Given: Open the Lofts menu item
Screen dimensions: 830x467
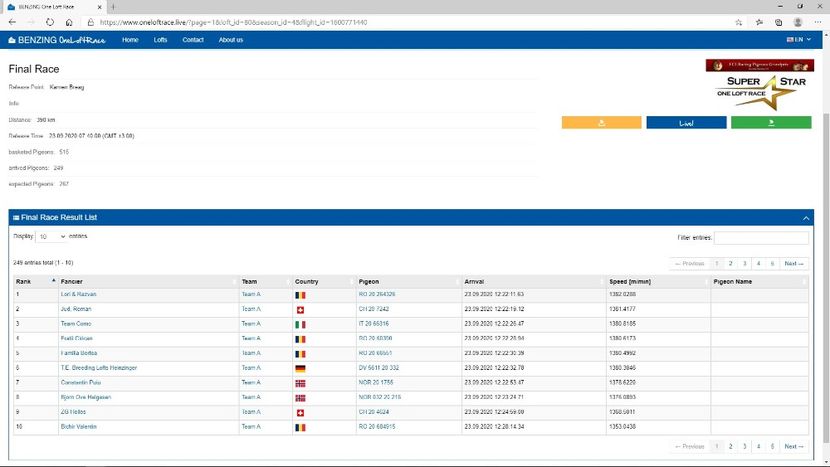Looking at the screenshot, I should tap(160, 40).
